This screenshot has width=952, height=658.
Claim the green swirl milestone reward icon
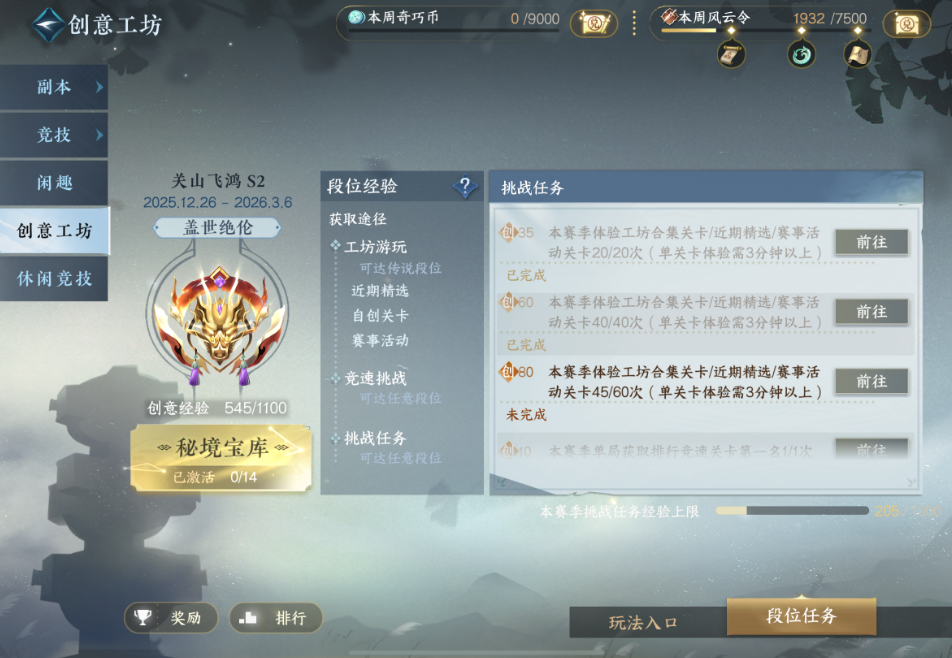click(x=801, y=55)
